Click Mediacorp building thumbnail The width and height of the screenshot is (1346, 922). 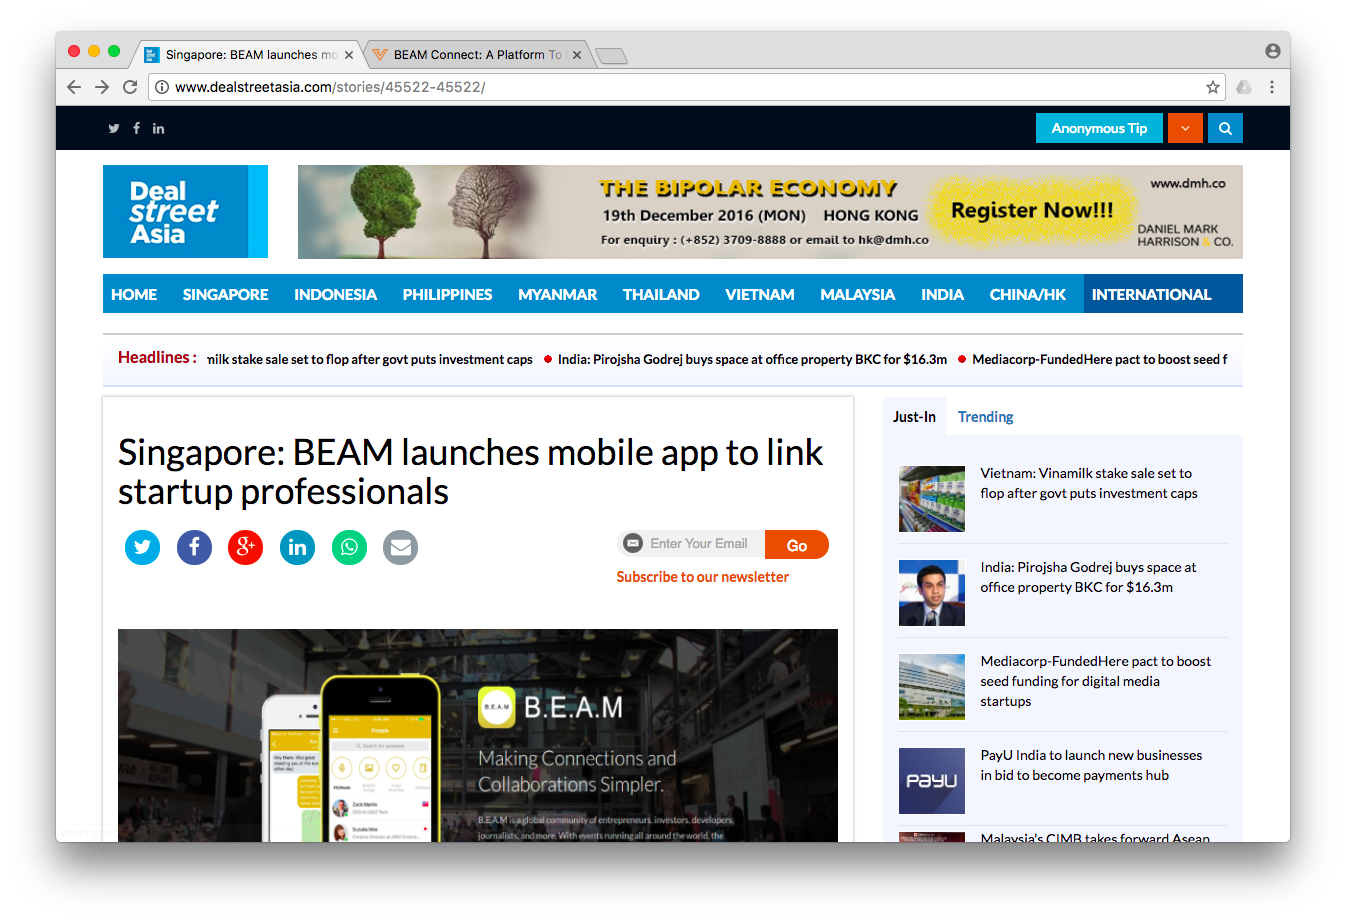point(932,687)
